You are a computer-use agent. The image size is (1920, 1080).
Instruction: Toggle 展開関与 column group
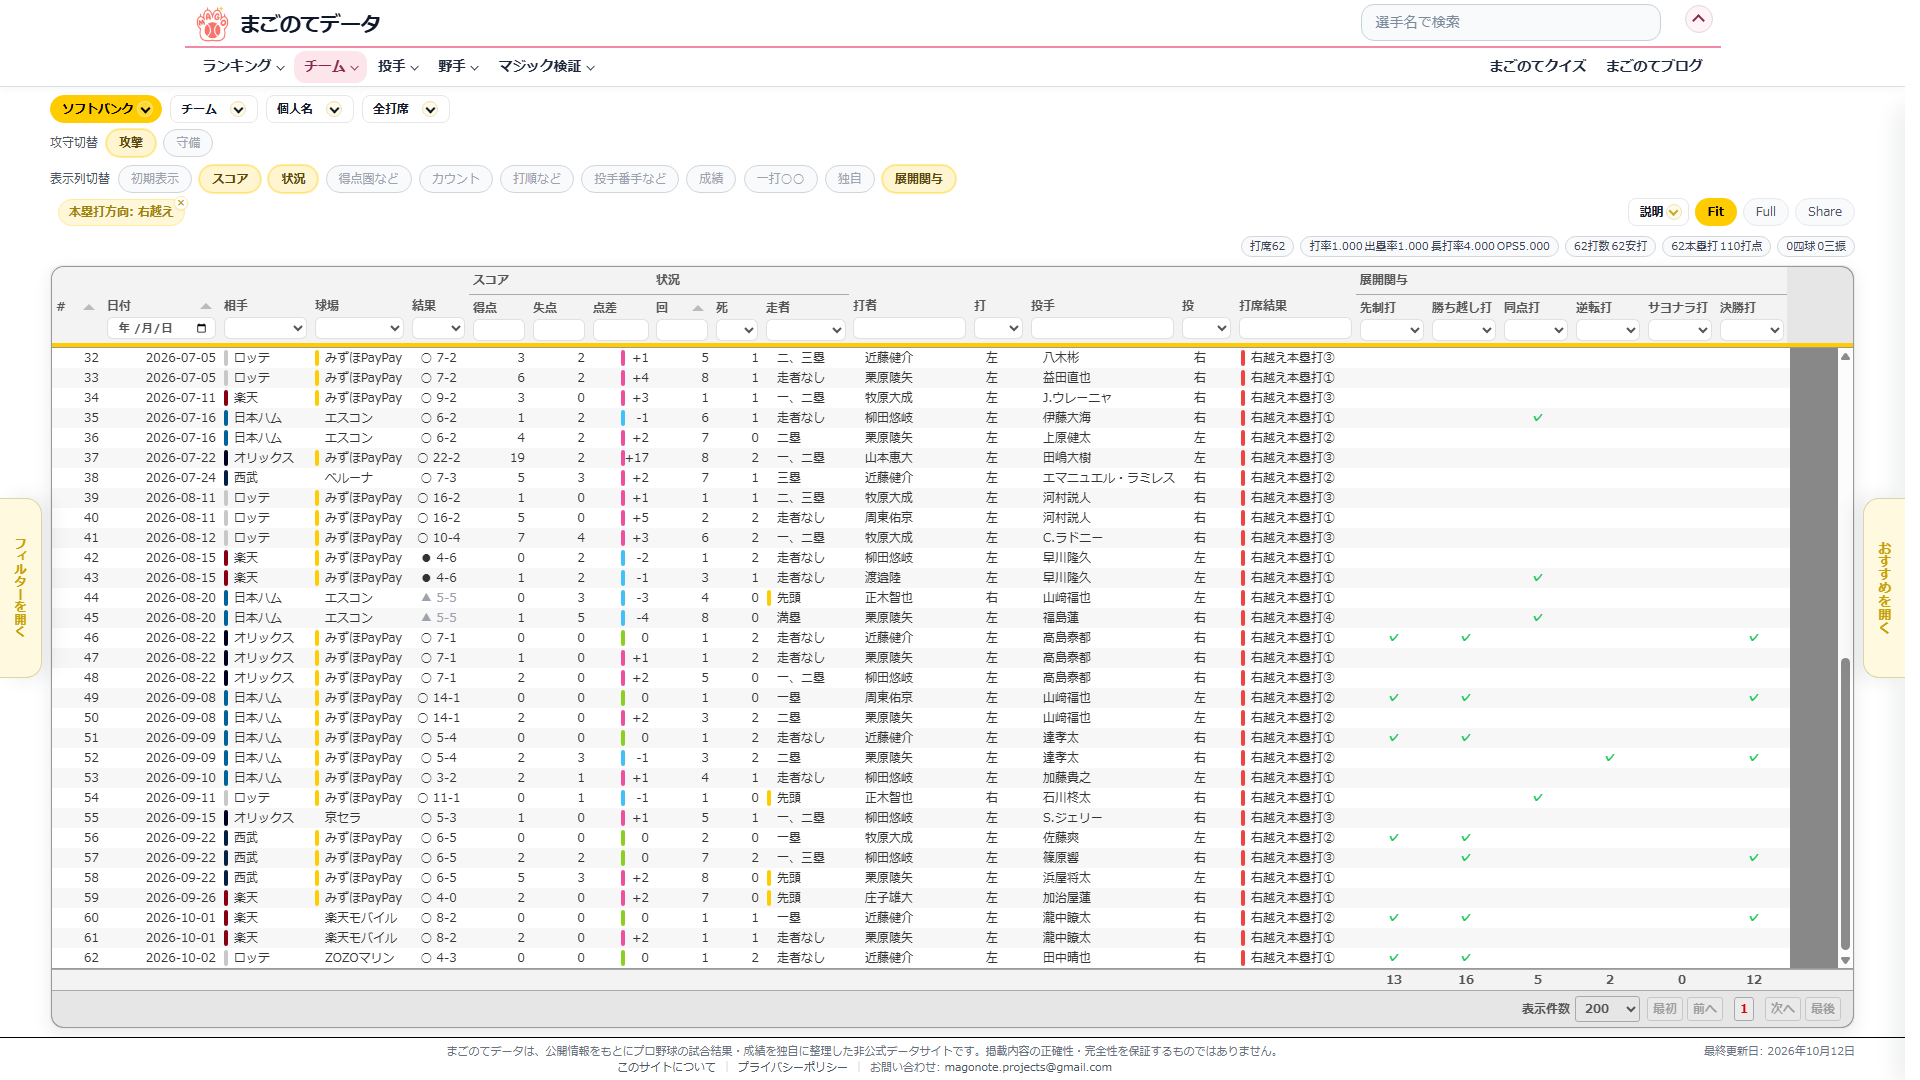pos(918,179)
